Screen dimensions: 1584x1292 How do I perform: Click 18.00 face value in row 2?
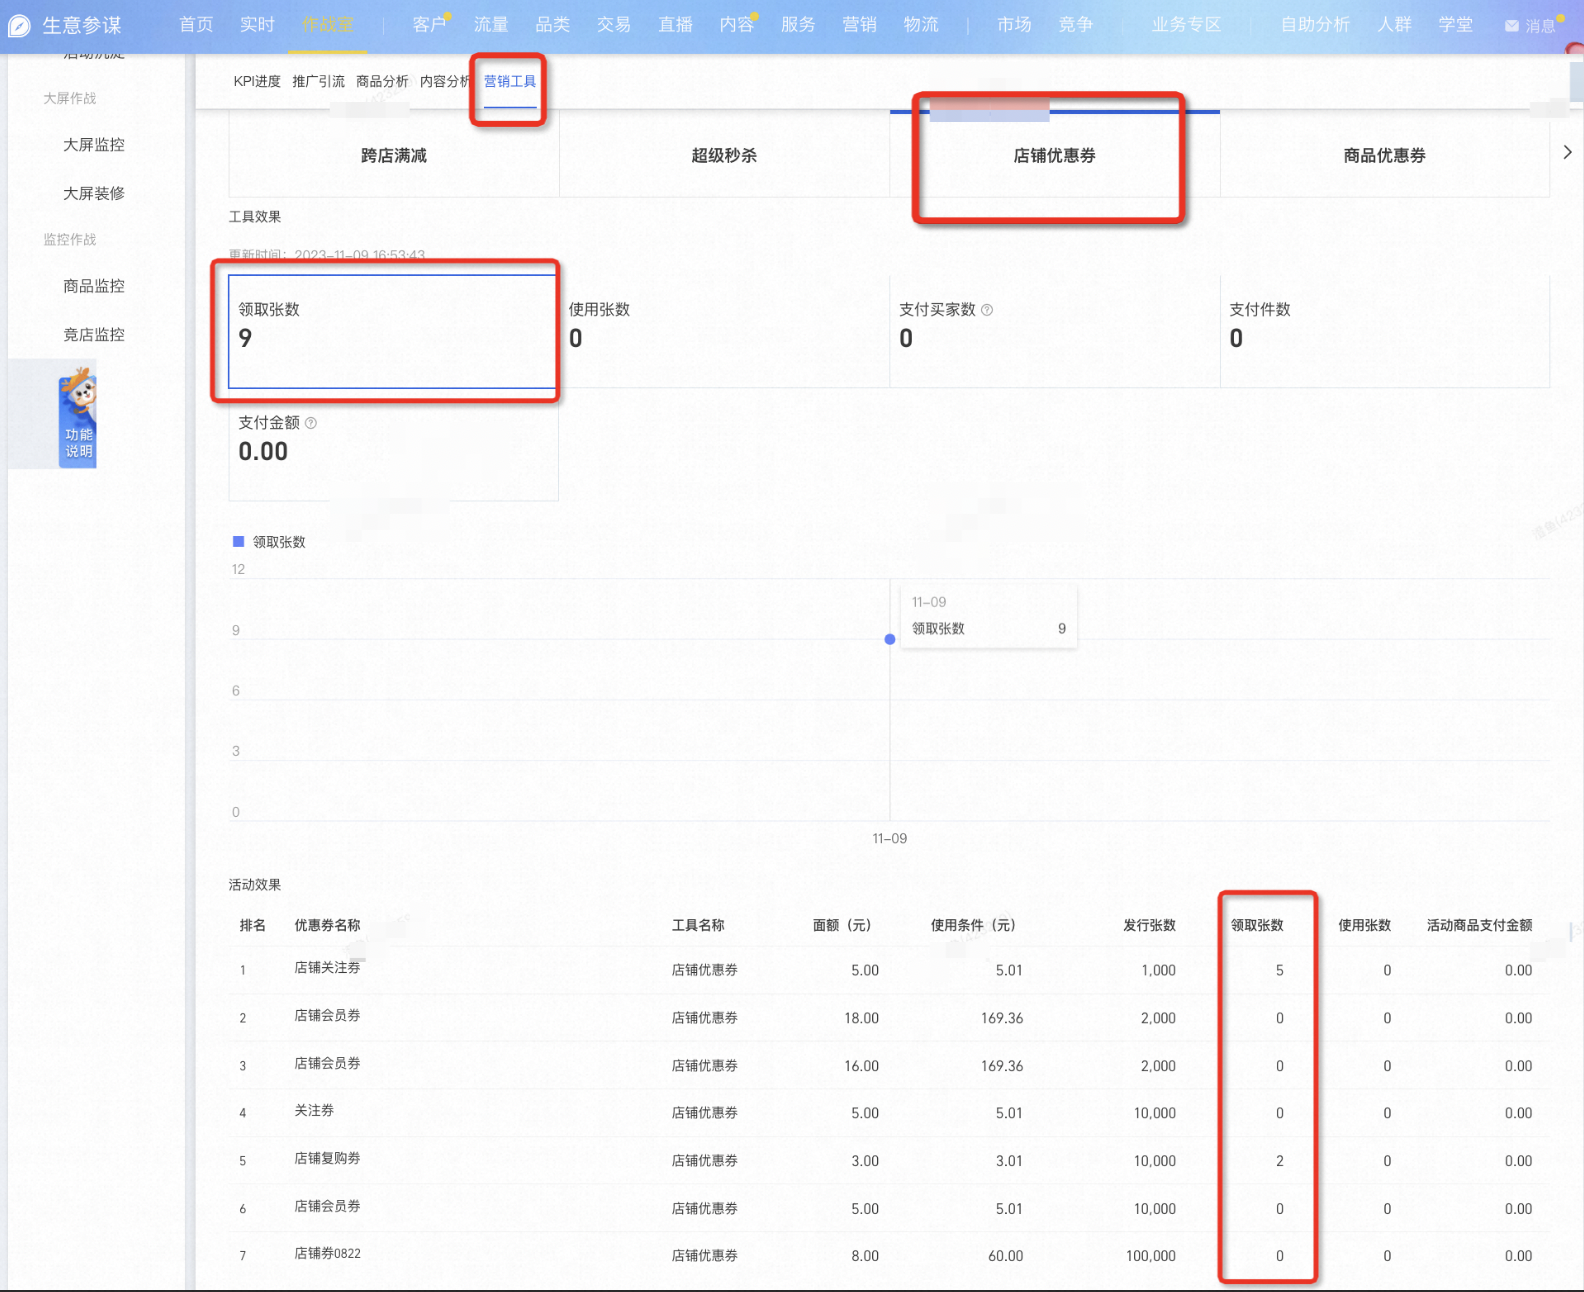click(861, 1018)
